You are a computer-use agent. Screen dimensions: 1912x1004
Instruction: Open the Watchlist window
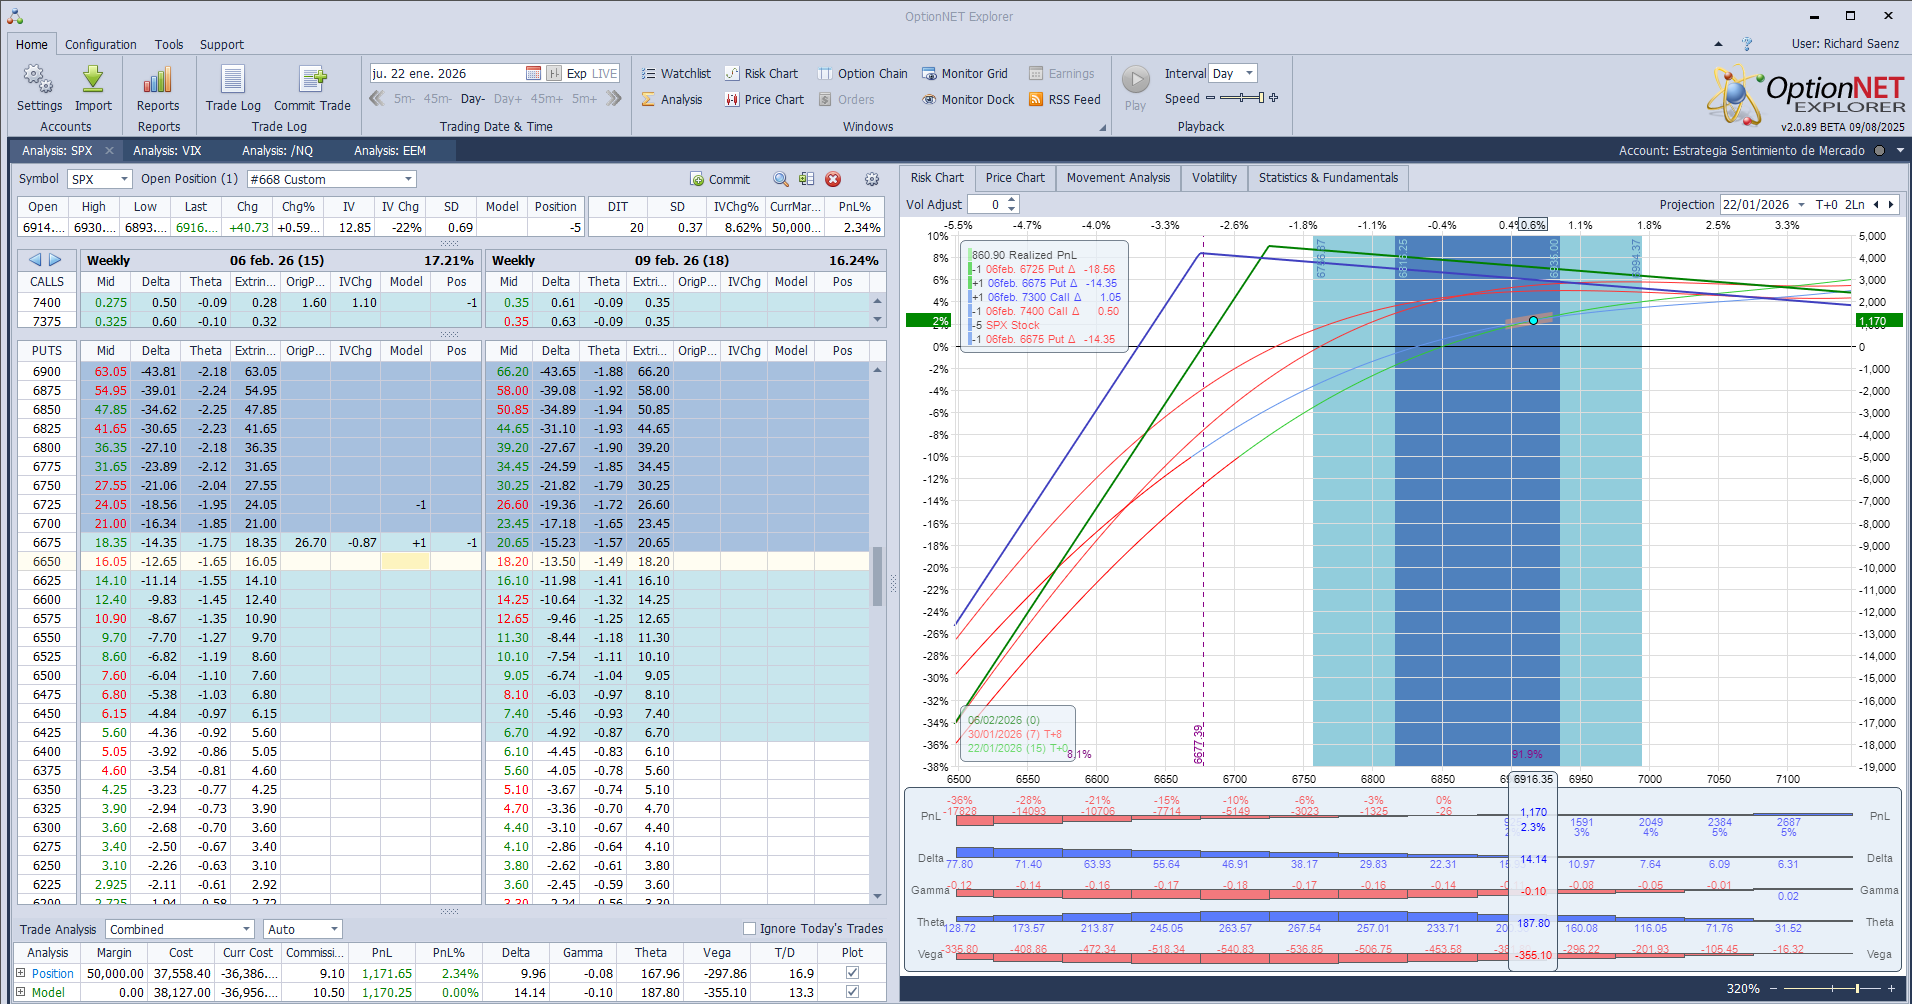click(x=676, y=73)
